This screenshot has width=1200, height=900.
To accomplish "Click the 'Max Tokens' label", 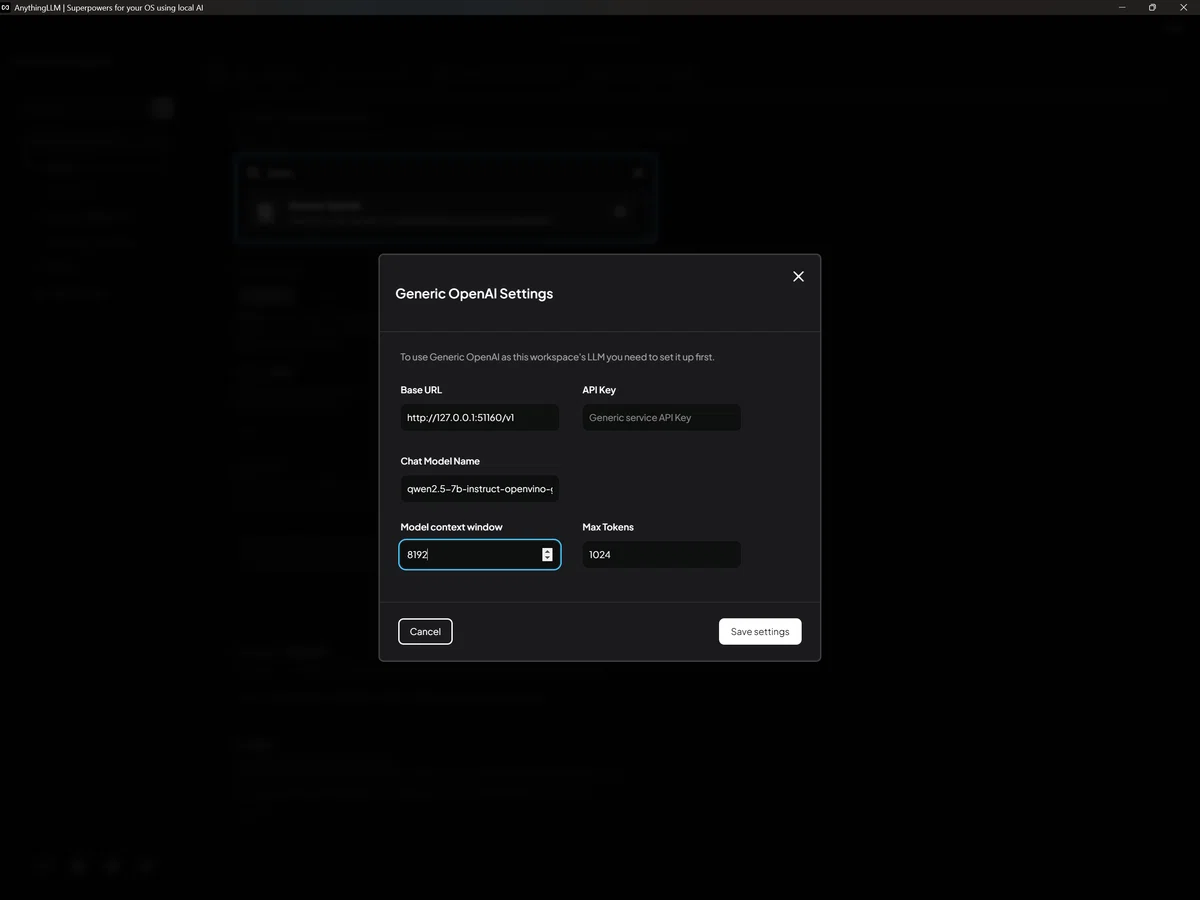I will pyautogui.click(x=608, y=527).
